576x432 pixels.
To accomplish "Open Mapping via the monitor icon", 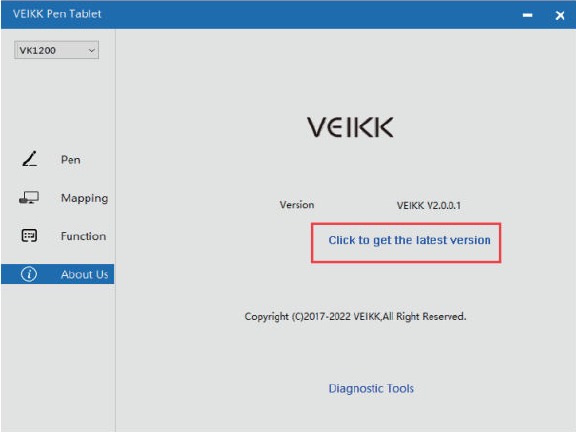I will [x=29, y=198].
